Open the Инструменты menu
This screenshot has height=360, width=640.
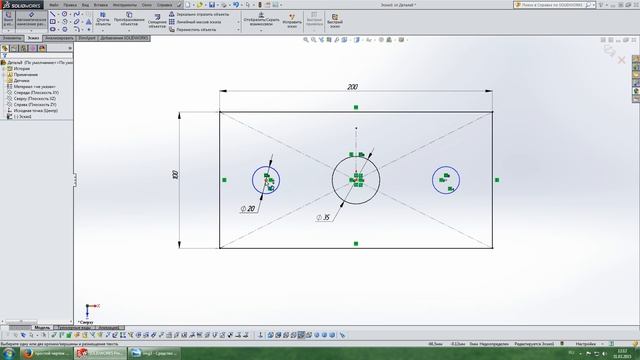coord(125,5)
